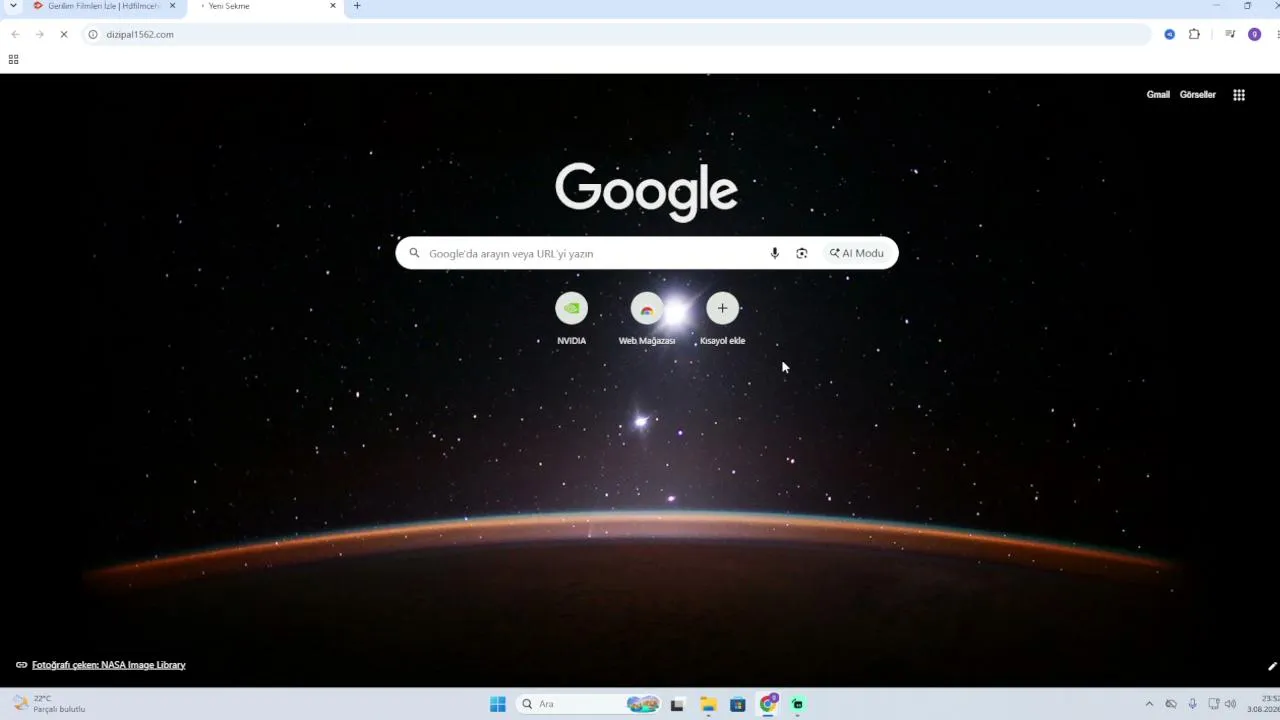This screenshot has width=1280, height=720.
Task: Start voice search with microphone
Action: click(x=774, y=253)
